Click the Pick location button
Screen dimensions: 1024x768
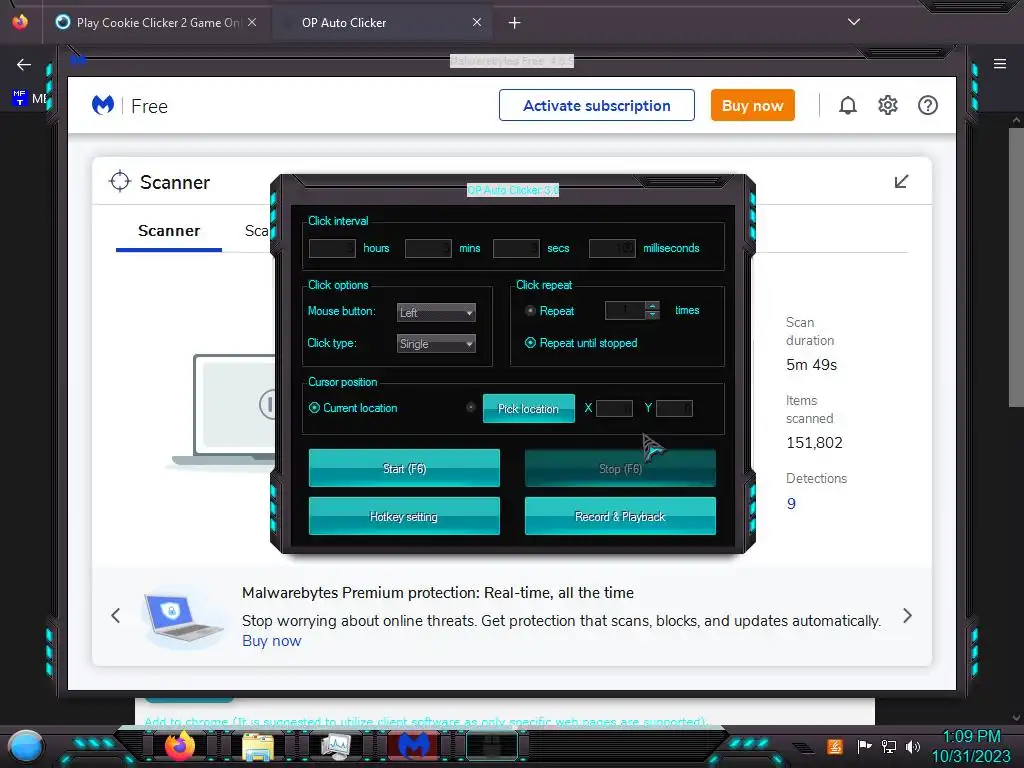529,408
